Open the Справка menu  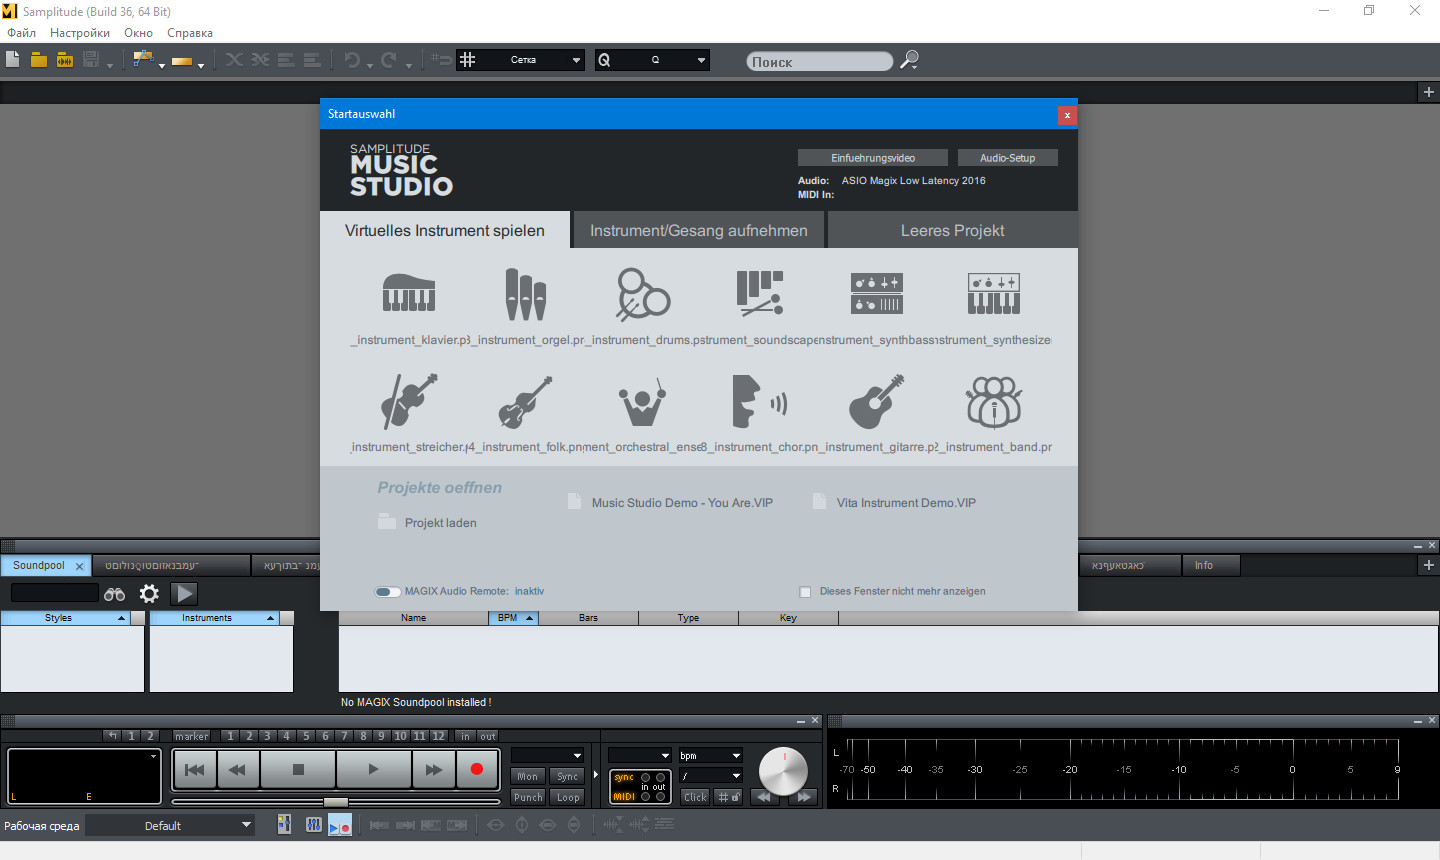point(190,33)
